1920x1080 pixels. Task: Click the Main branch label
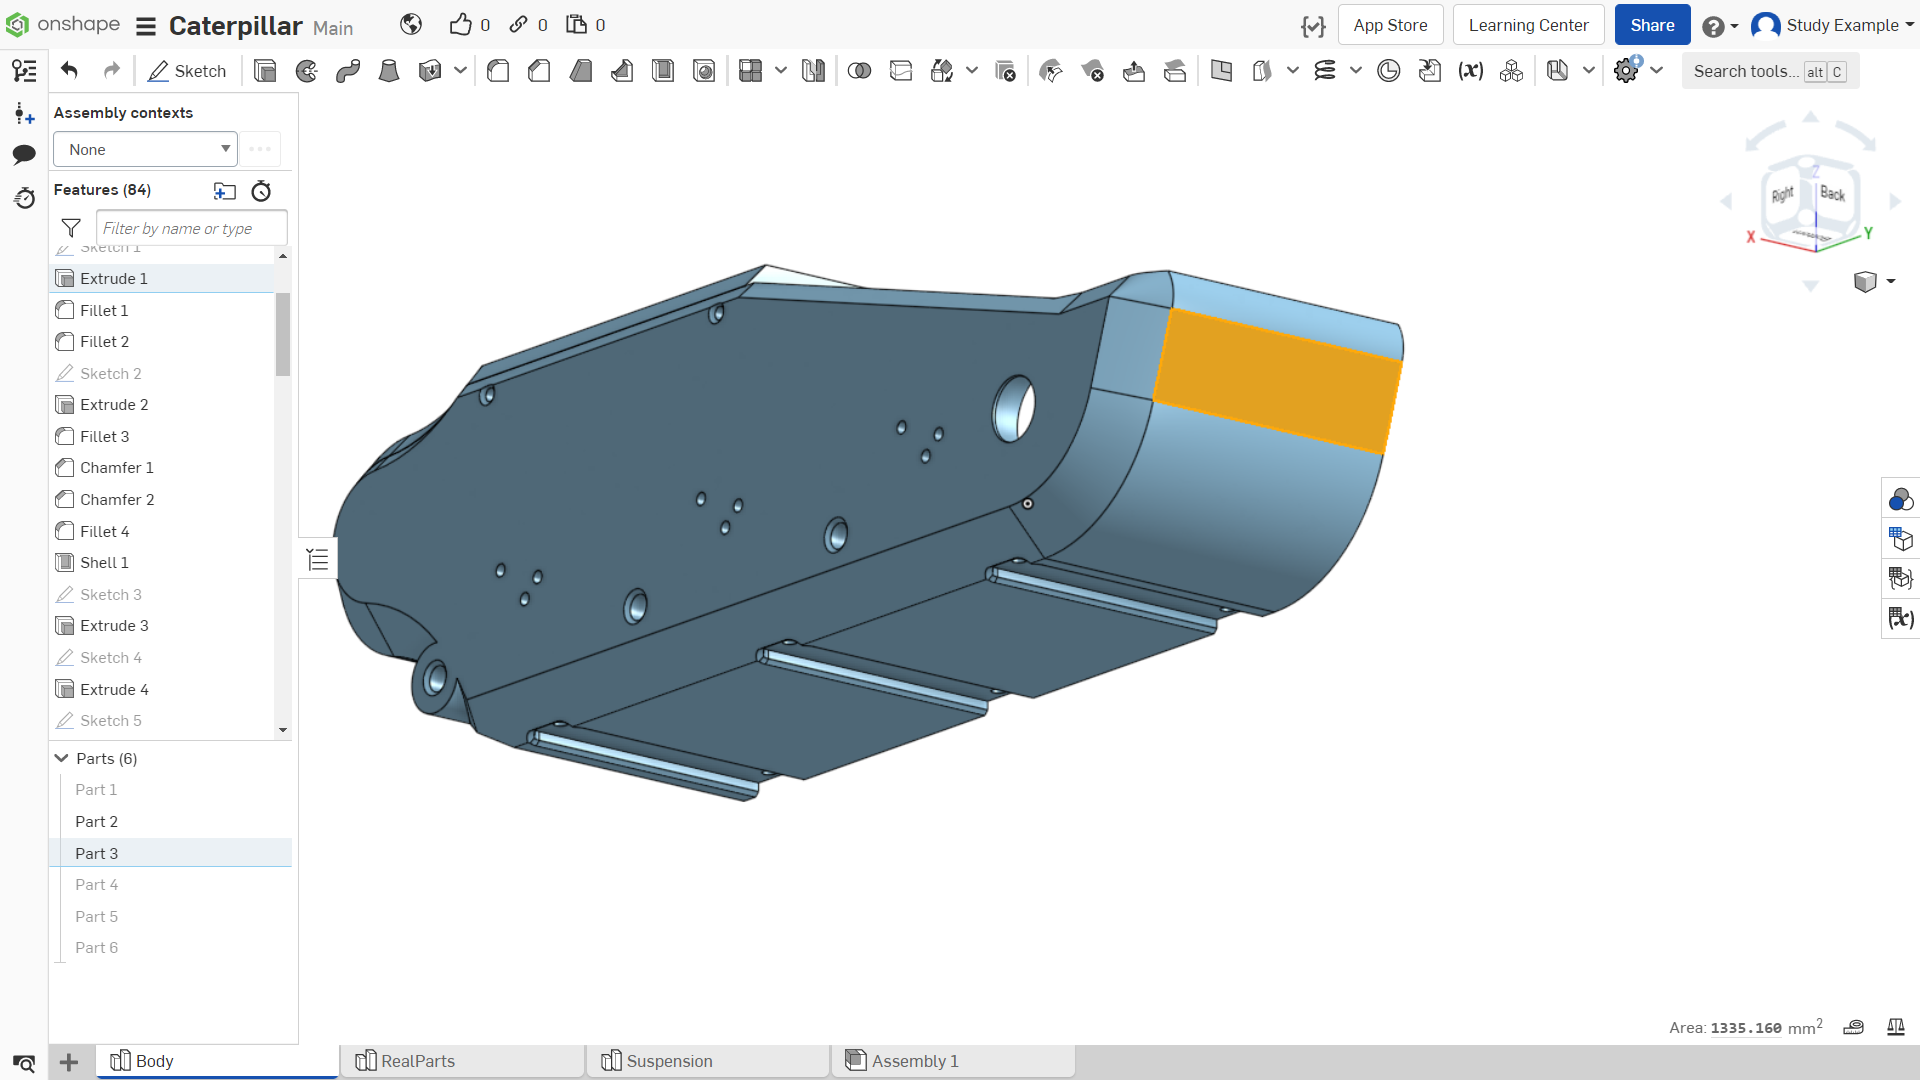tap(333, 28)
